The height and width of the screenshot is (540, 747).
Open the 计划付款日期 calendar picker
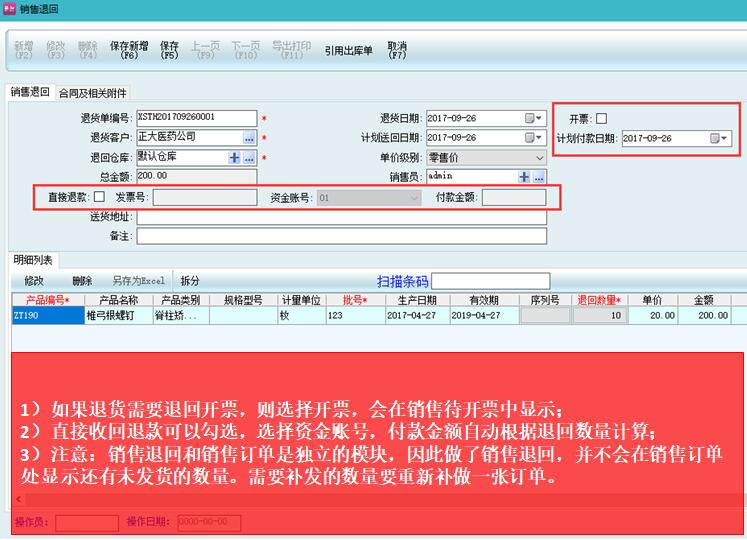[718, 138]
